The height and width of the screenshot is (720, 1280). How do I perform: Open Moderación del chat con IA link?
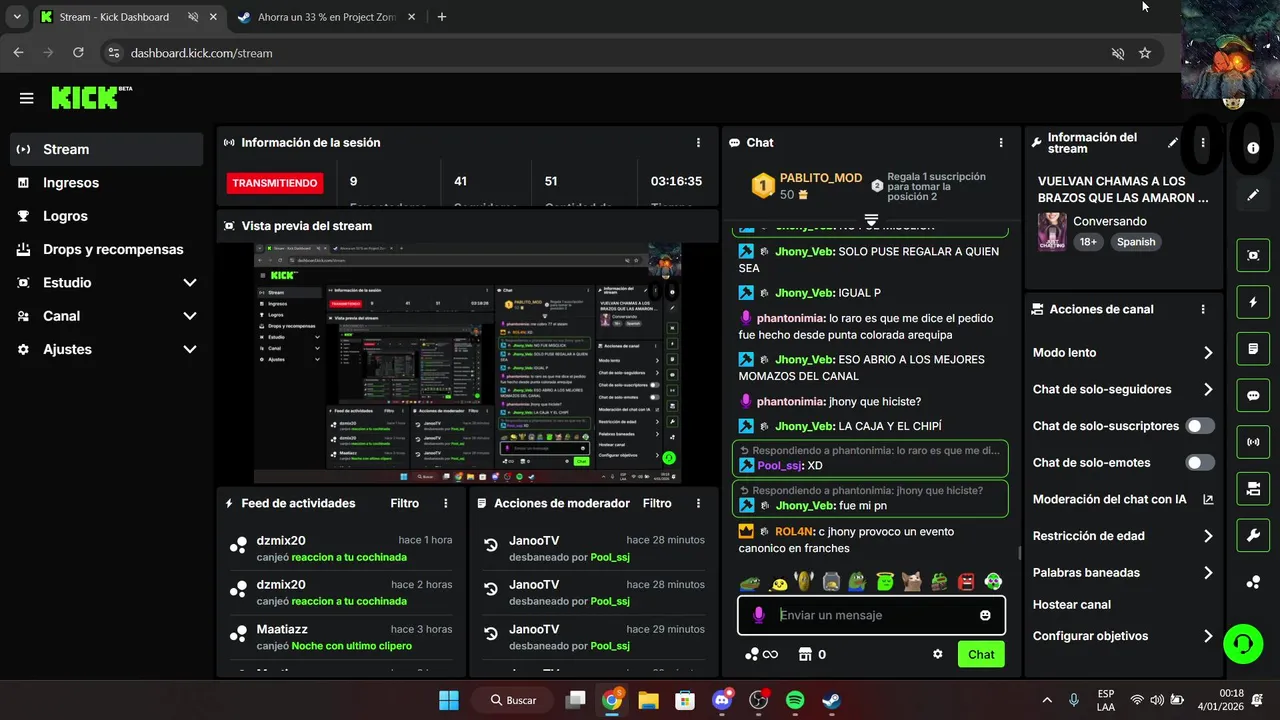1123,499
